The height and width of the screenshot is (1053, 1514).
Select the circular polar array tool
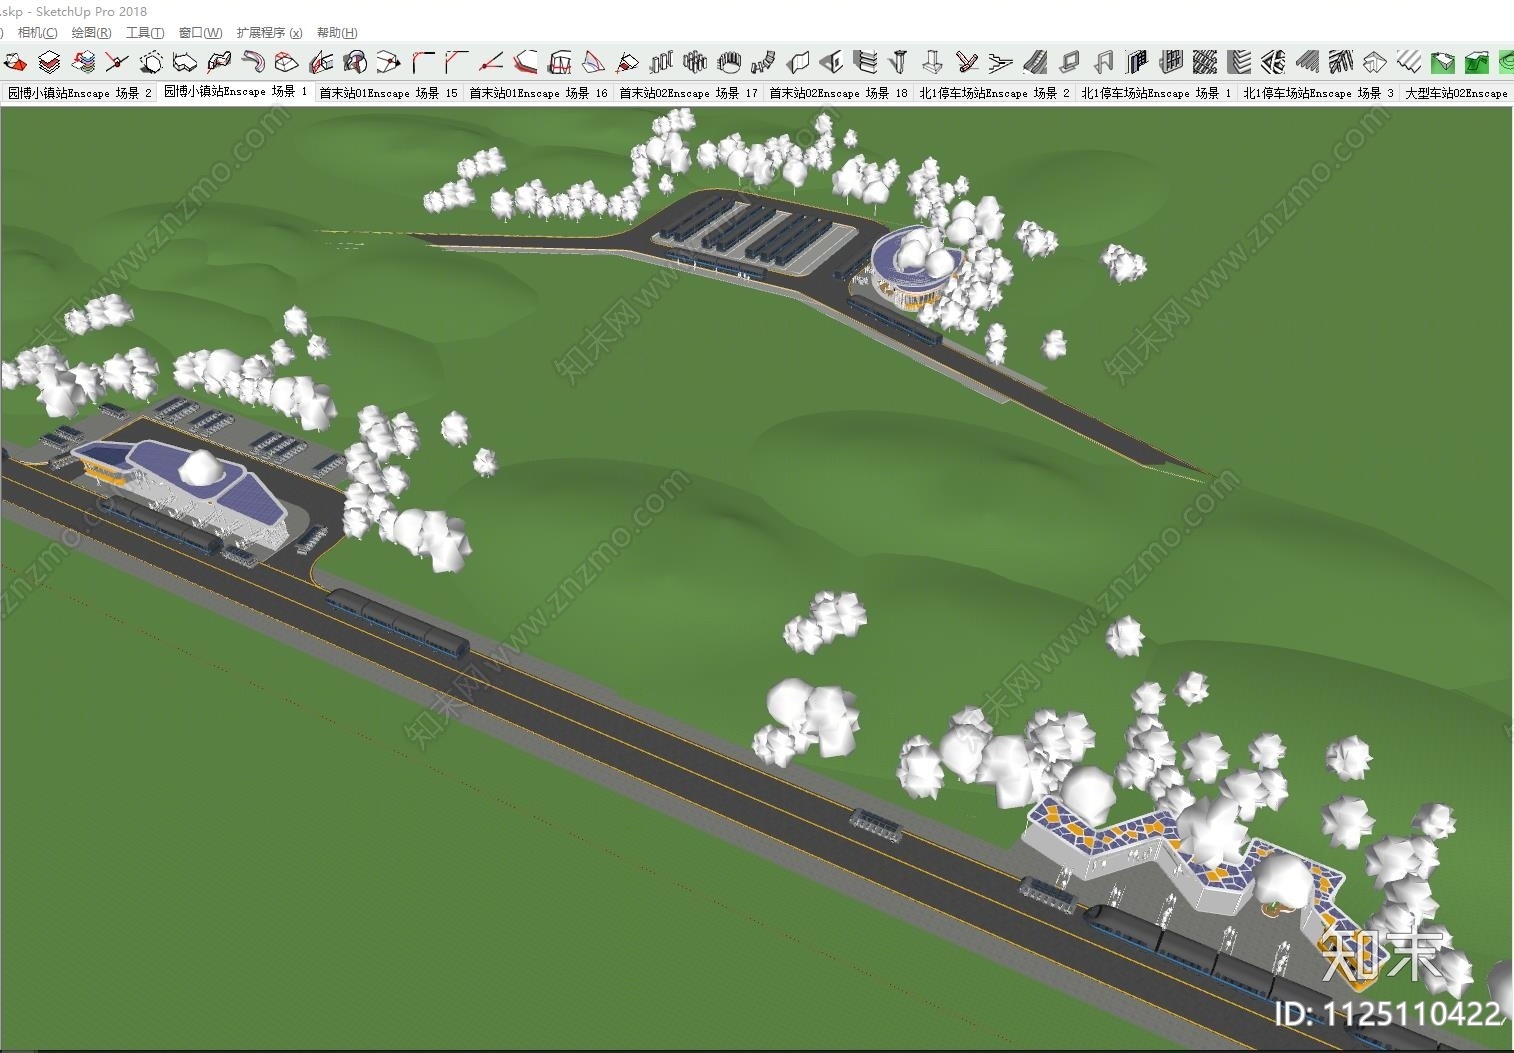tap(729, 63)
